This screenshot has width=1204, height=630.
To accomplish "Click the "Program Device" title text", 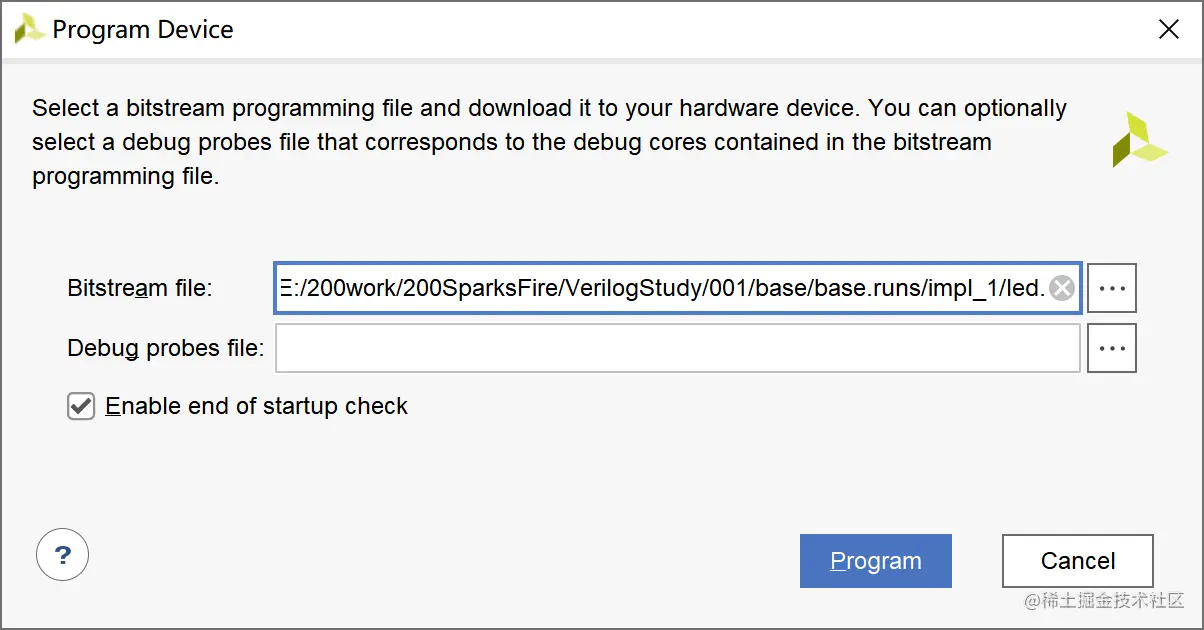I will coord(143,29).
